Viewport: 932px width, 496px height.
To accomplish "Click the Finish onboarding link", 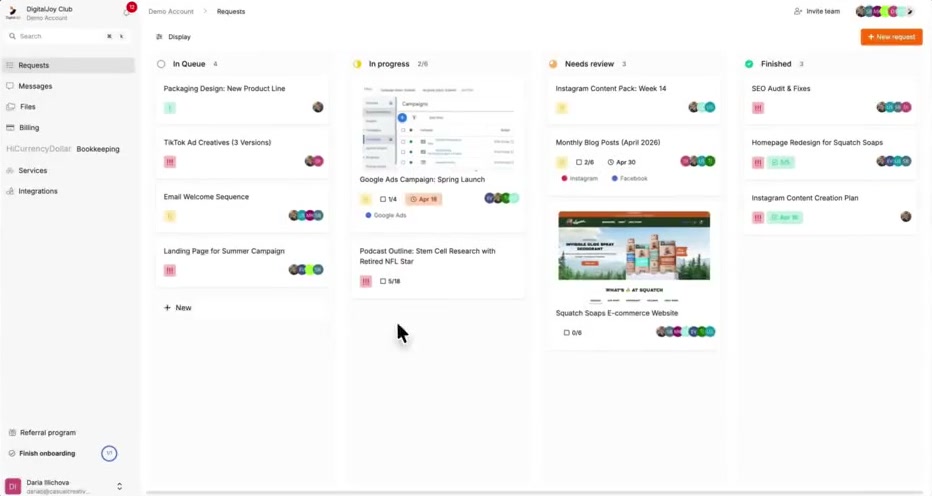I will [47, 454].
